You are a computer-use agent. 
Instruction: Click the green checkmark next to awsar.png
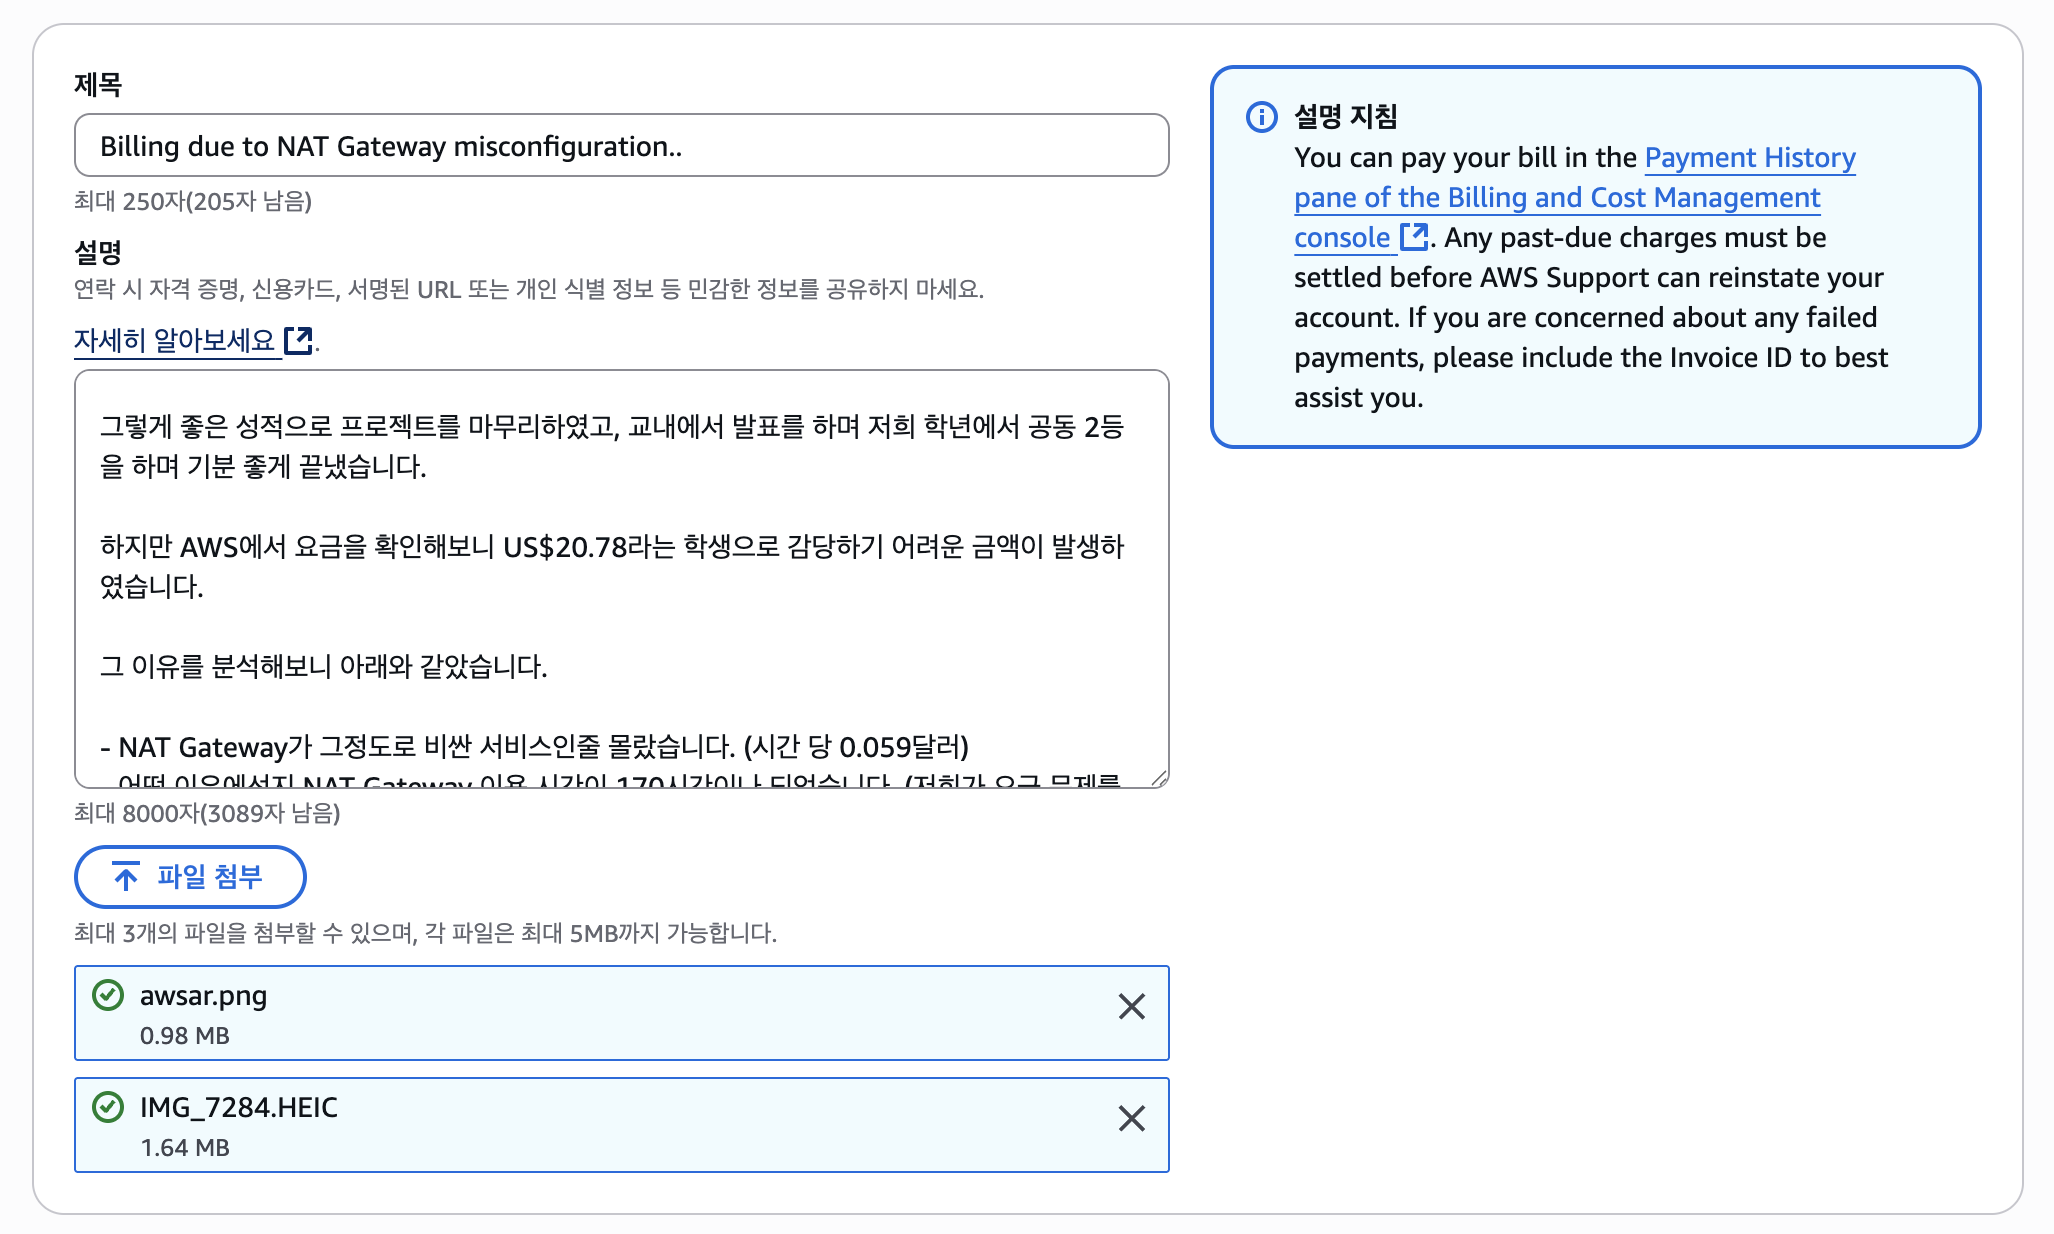coord(108,995)
